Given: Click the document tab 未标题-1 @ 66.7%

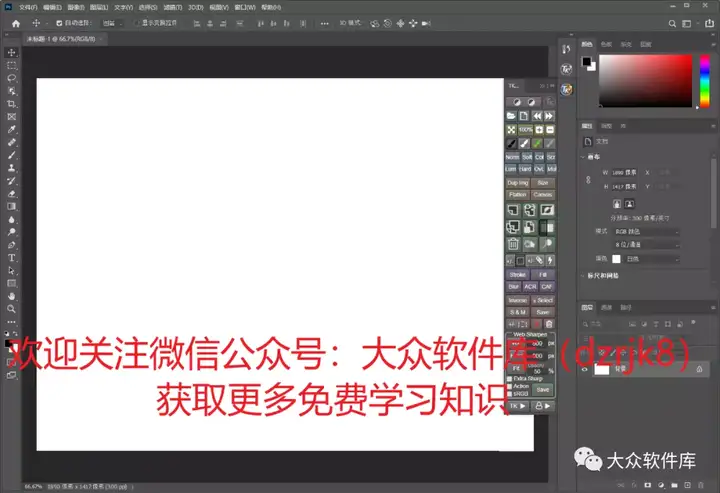Looking at the screenshot, I should [x=61, y=39].
